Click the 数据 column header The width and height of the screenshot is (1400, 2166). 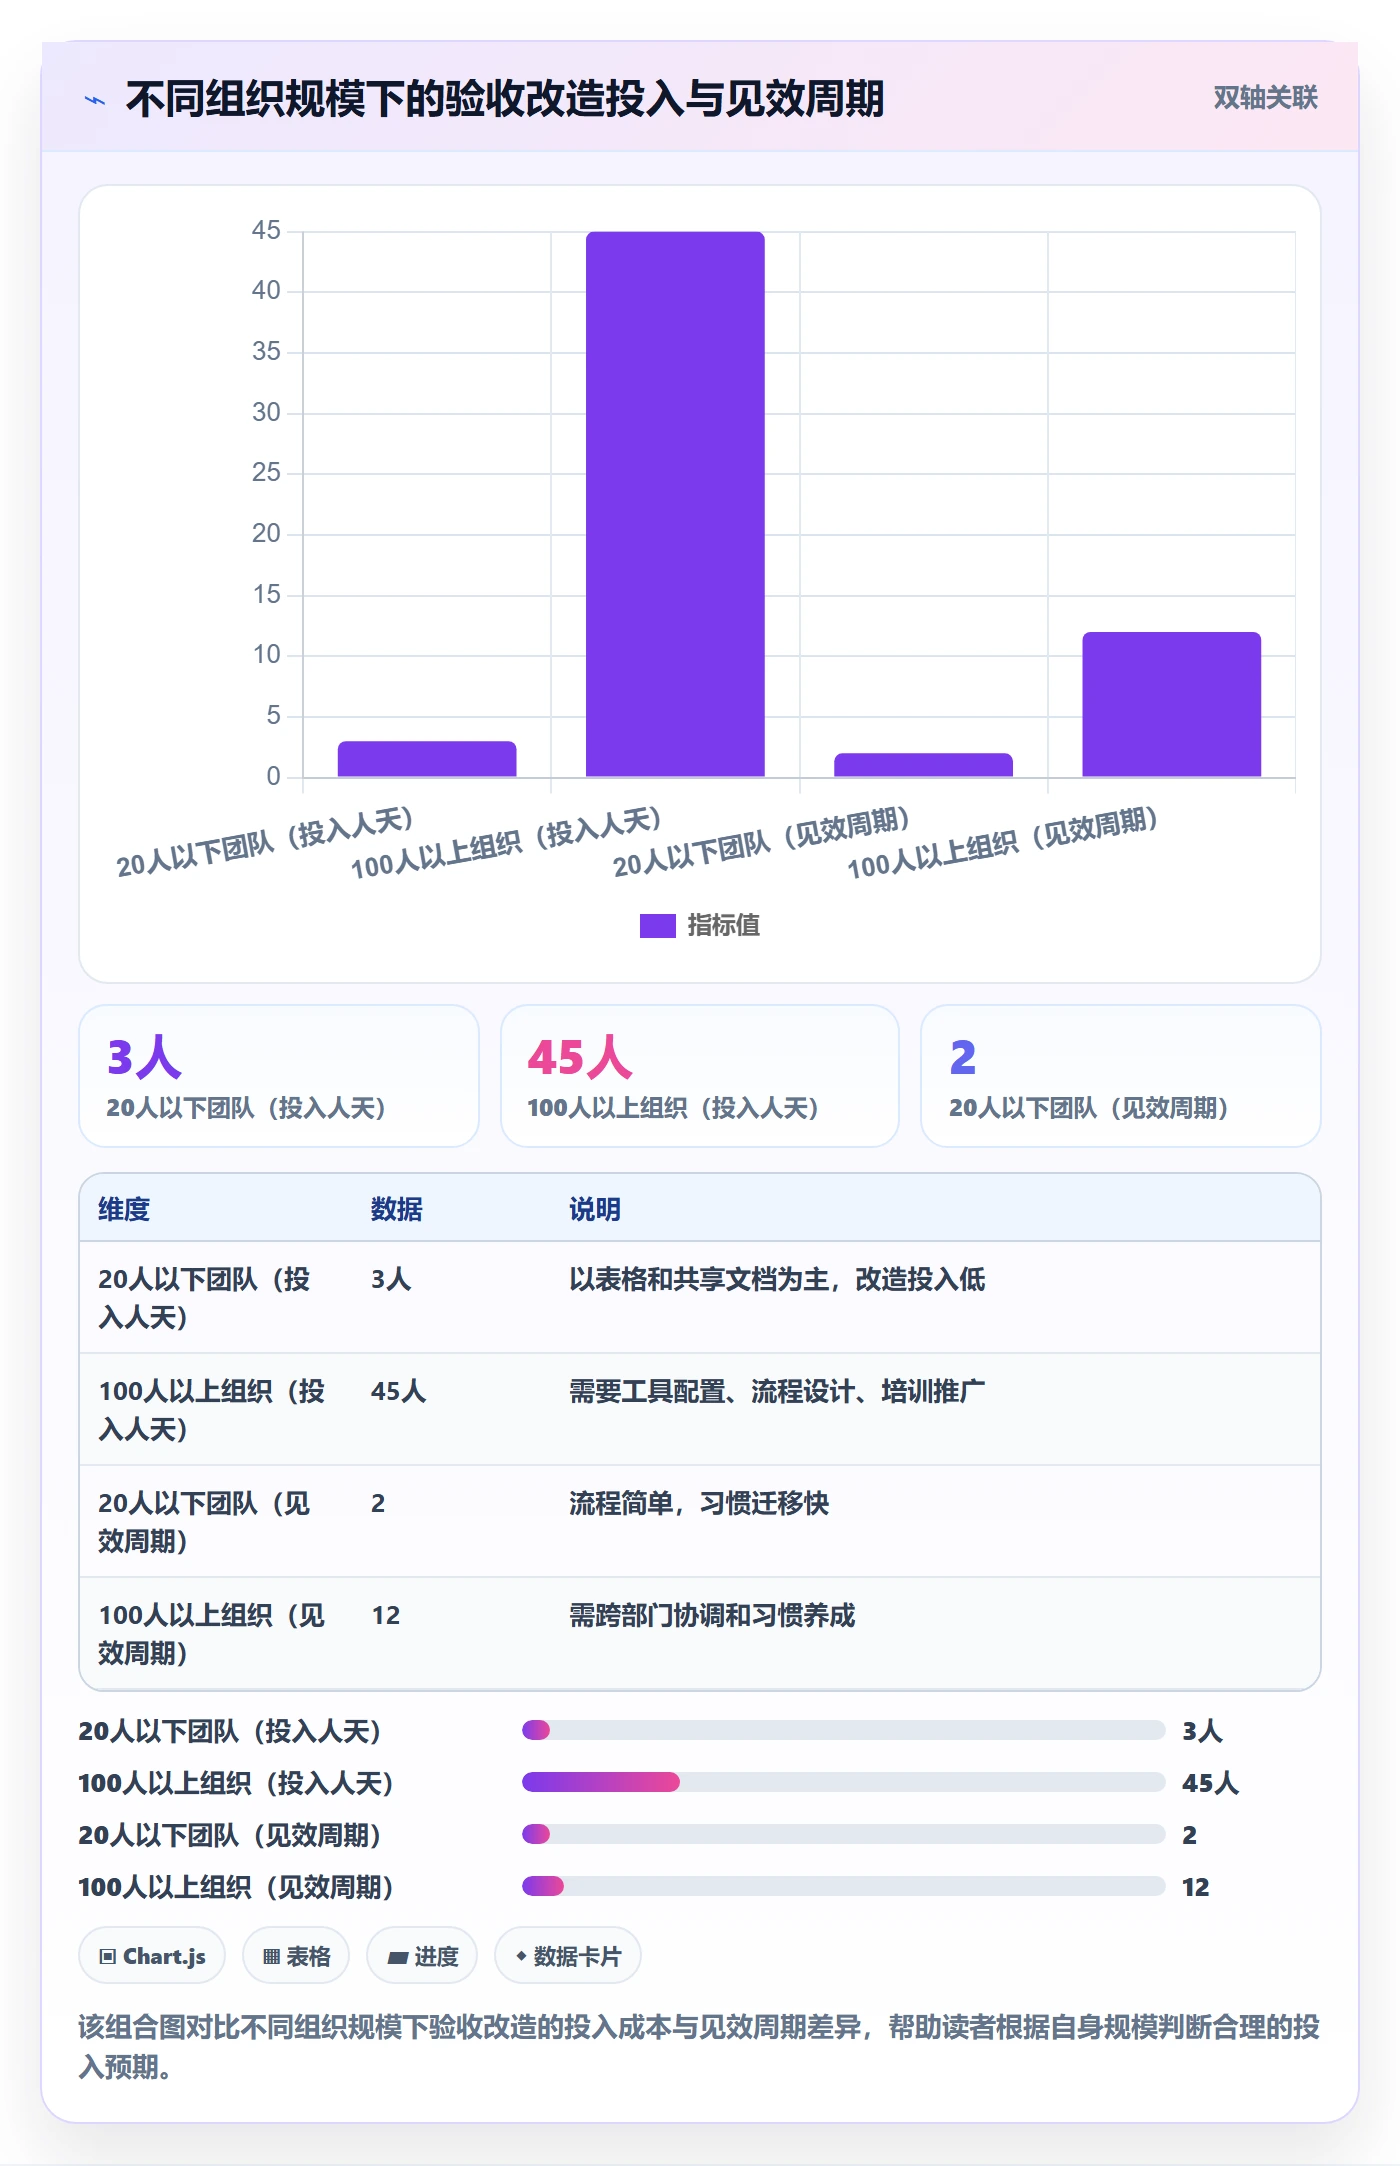[397, 1209]
